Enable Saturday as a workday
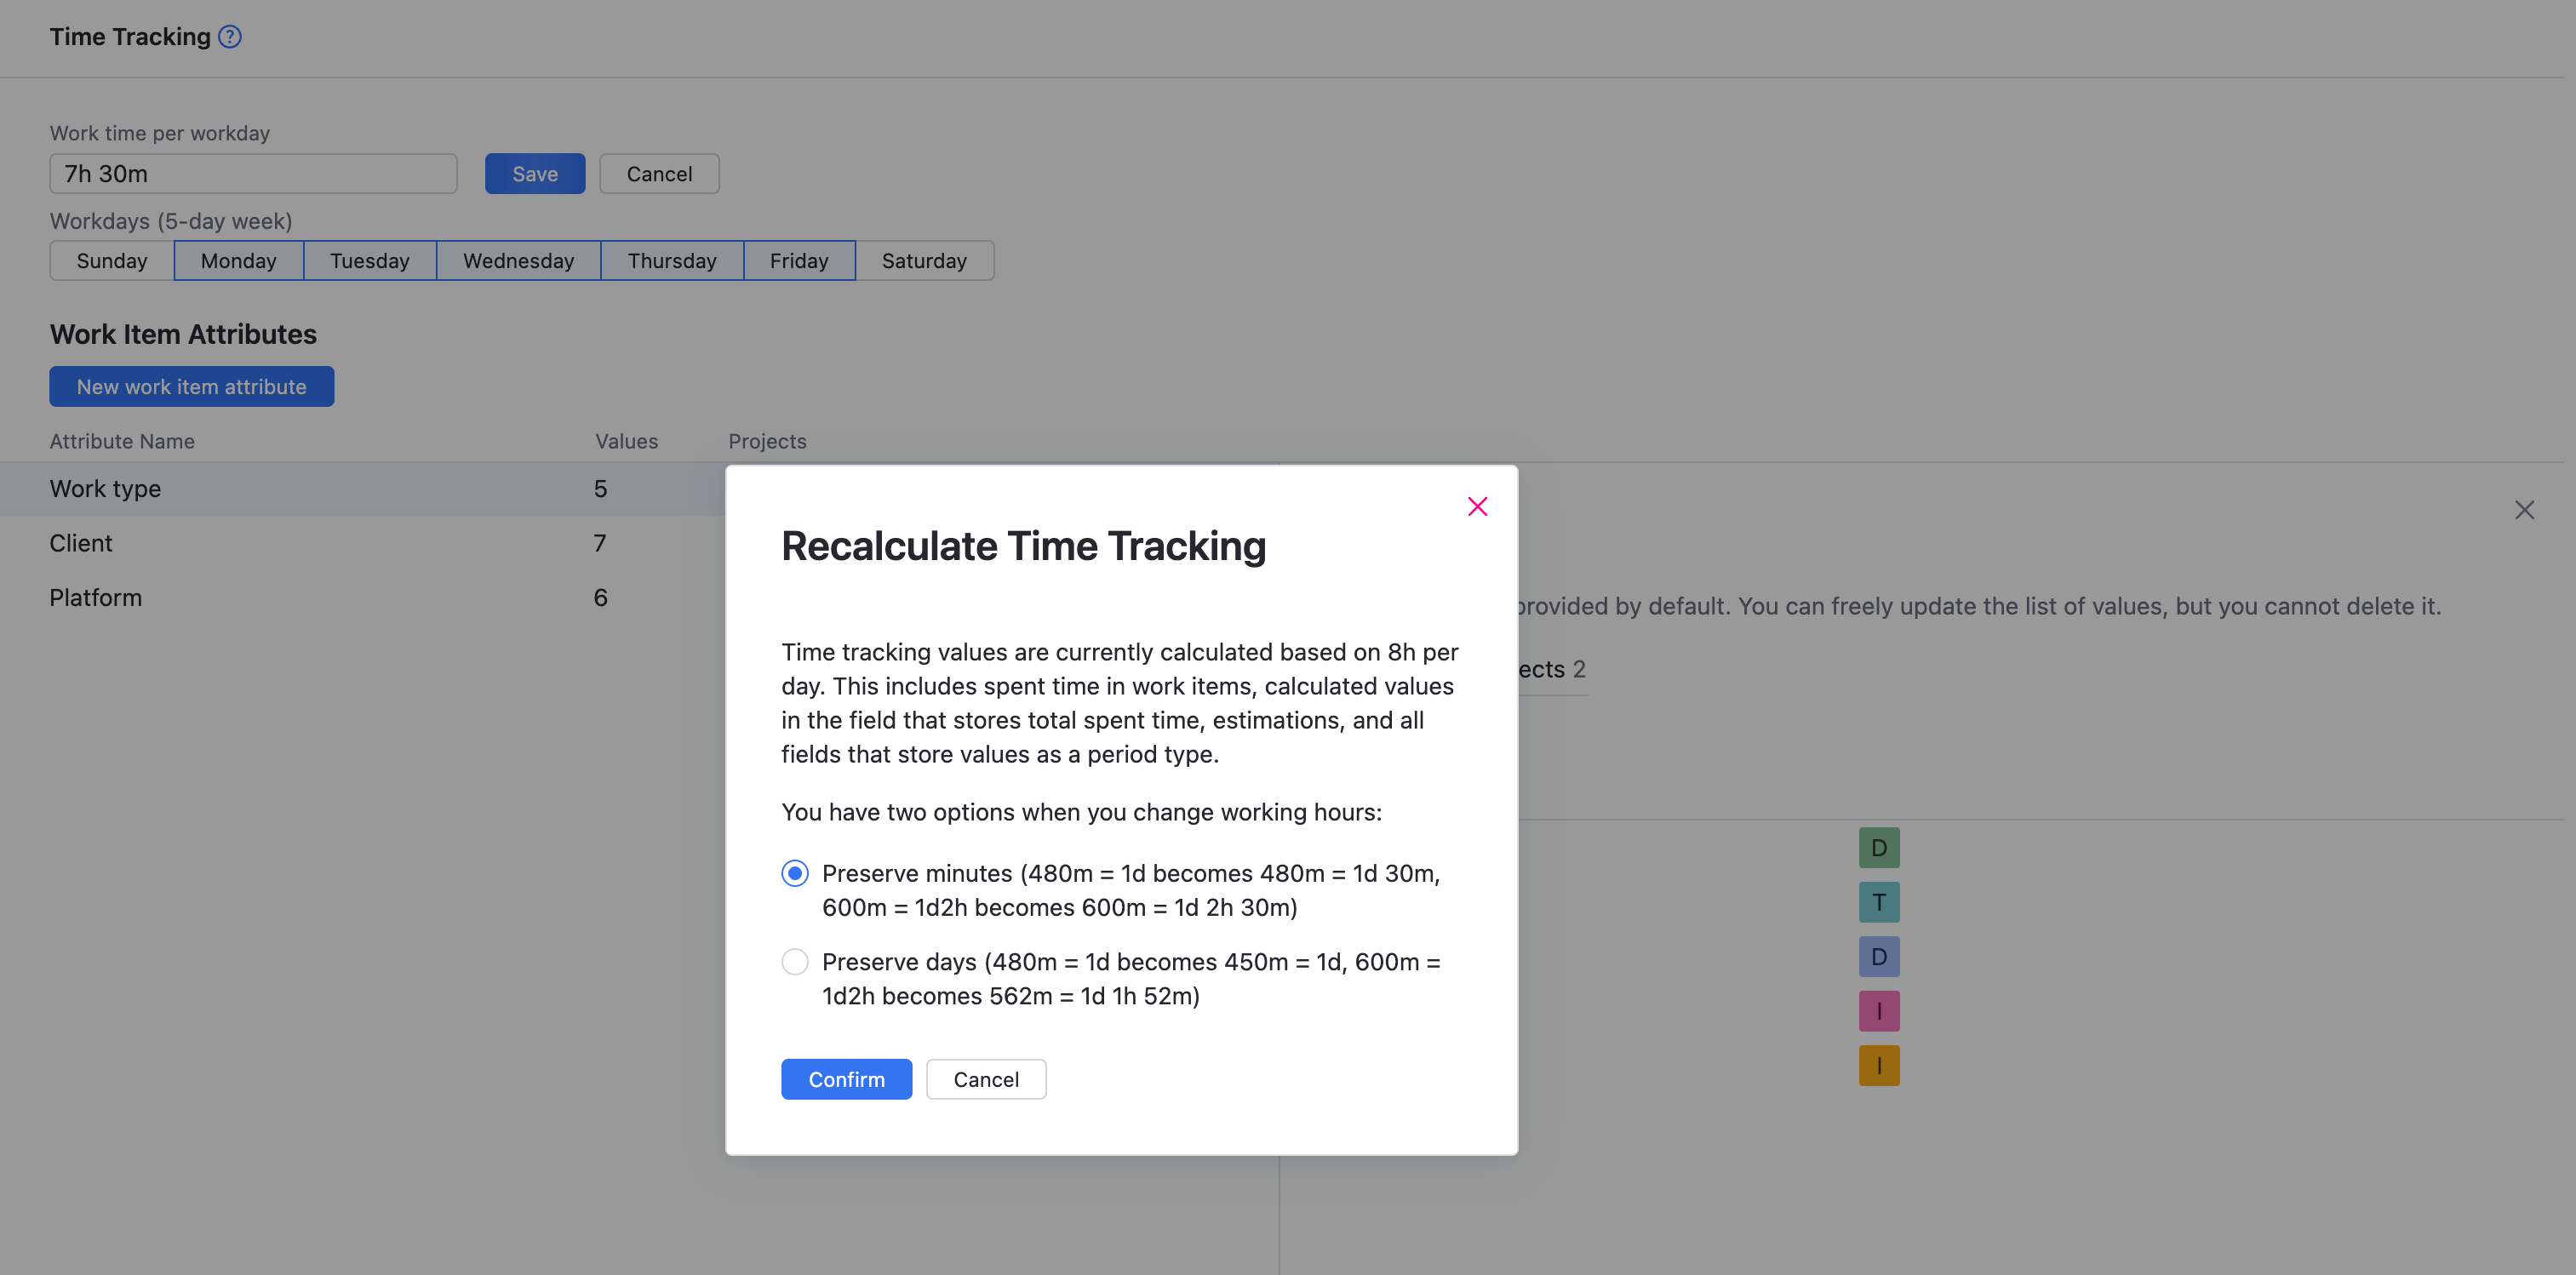This screenshot has height=1275, width=2576. click(923, 260)
